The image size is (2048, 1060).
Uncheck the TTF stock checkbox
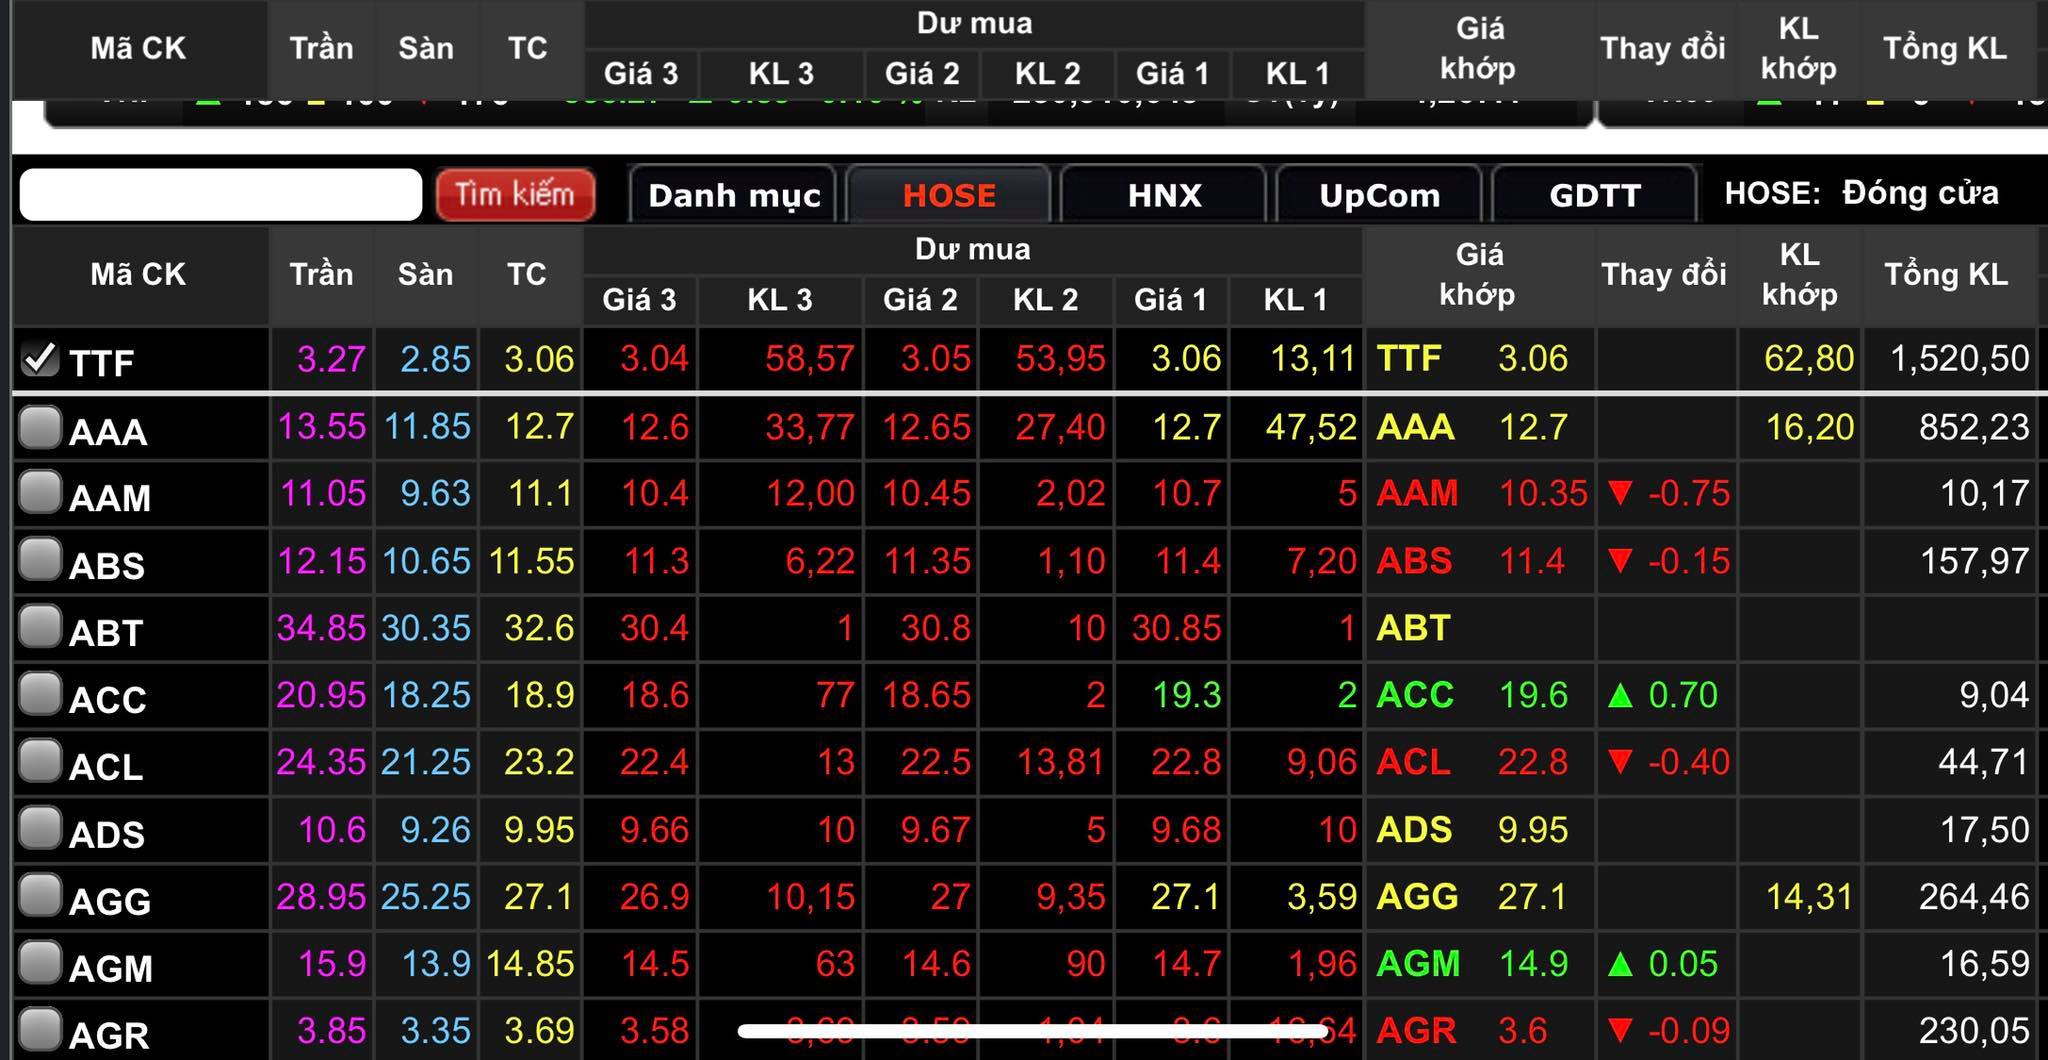(x=40, y=359)
